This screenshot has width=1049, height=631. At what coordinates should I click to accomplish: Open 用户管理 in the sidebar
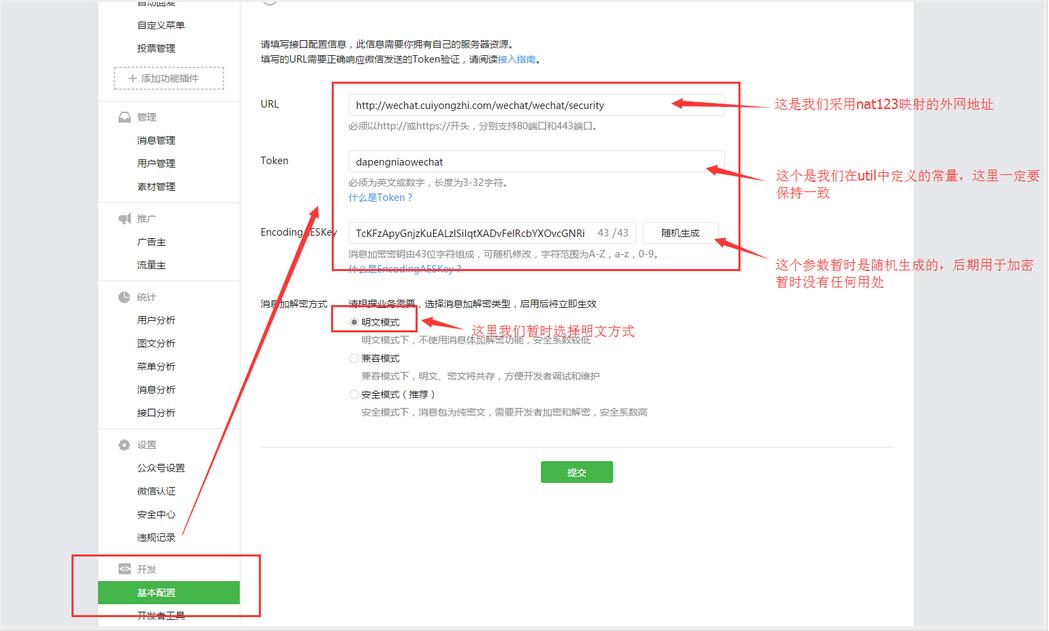coord(156,163)
